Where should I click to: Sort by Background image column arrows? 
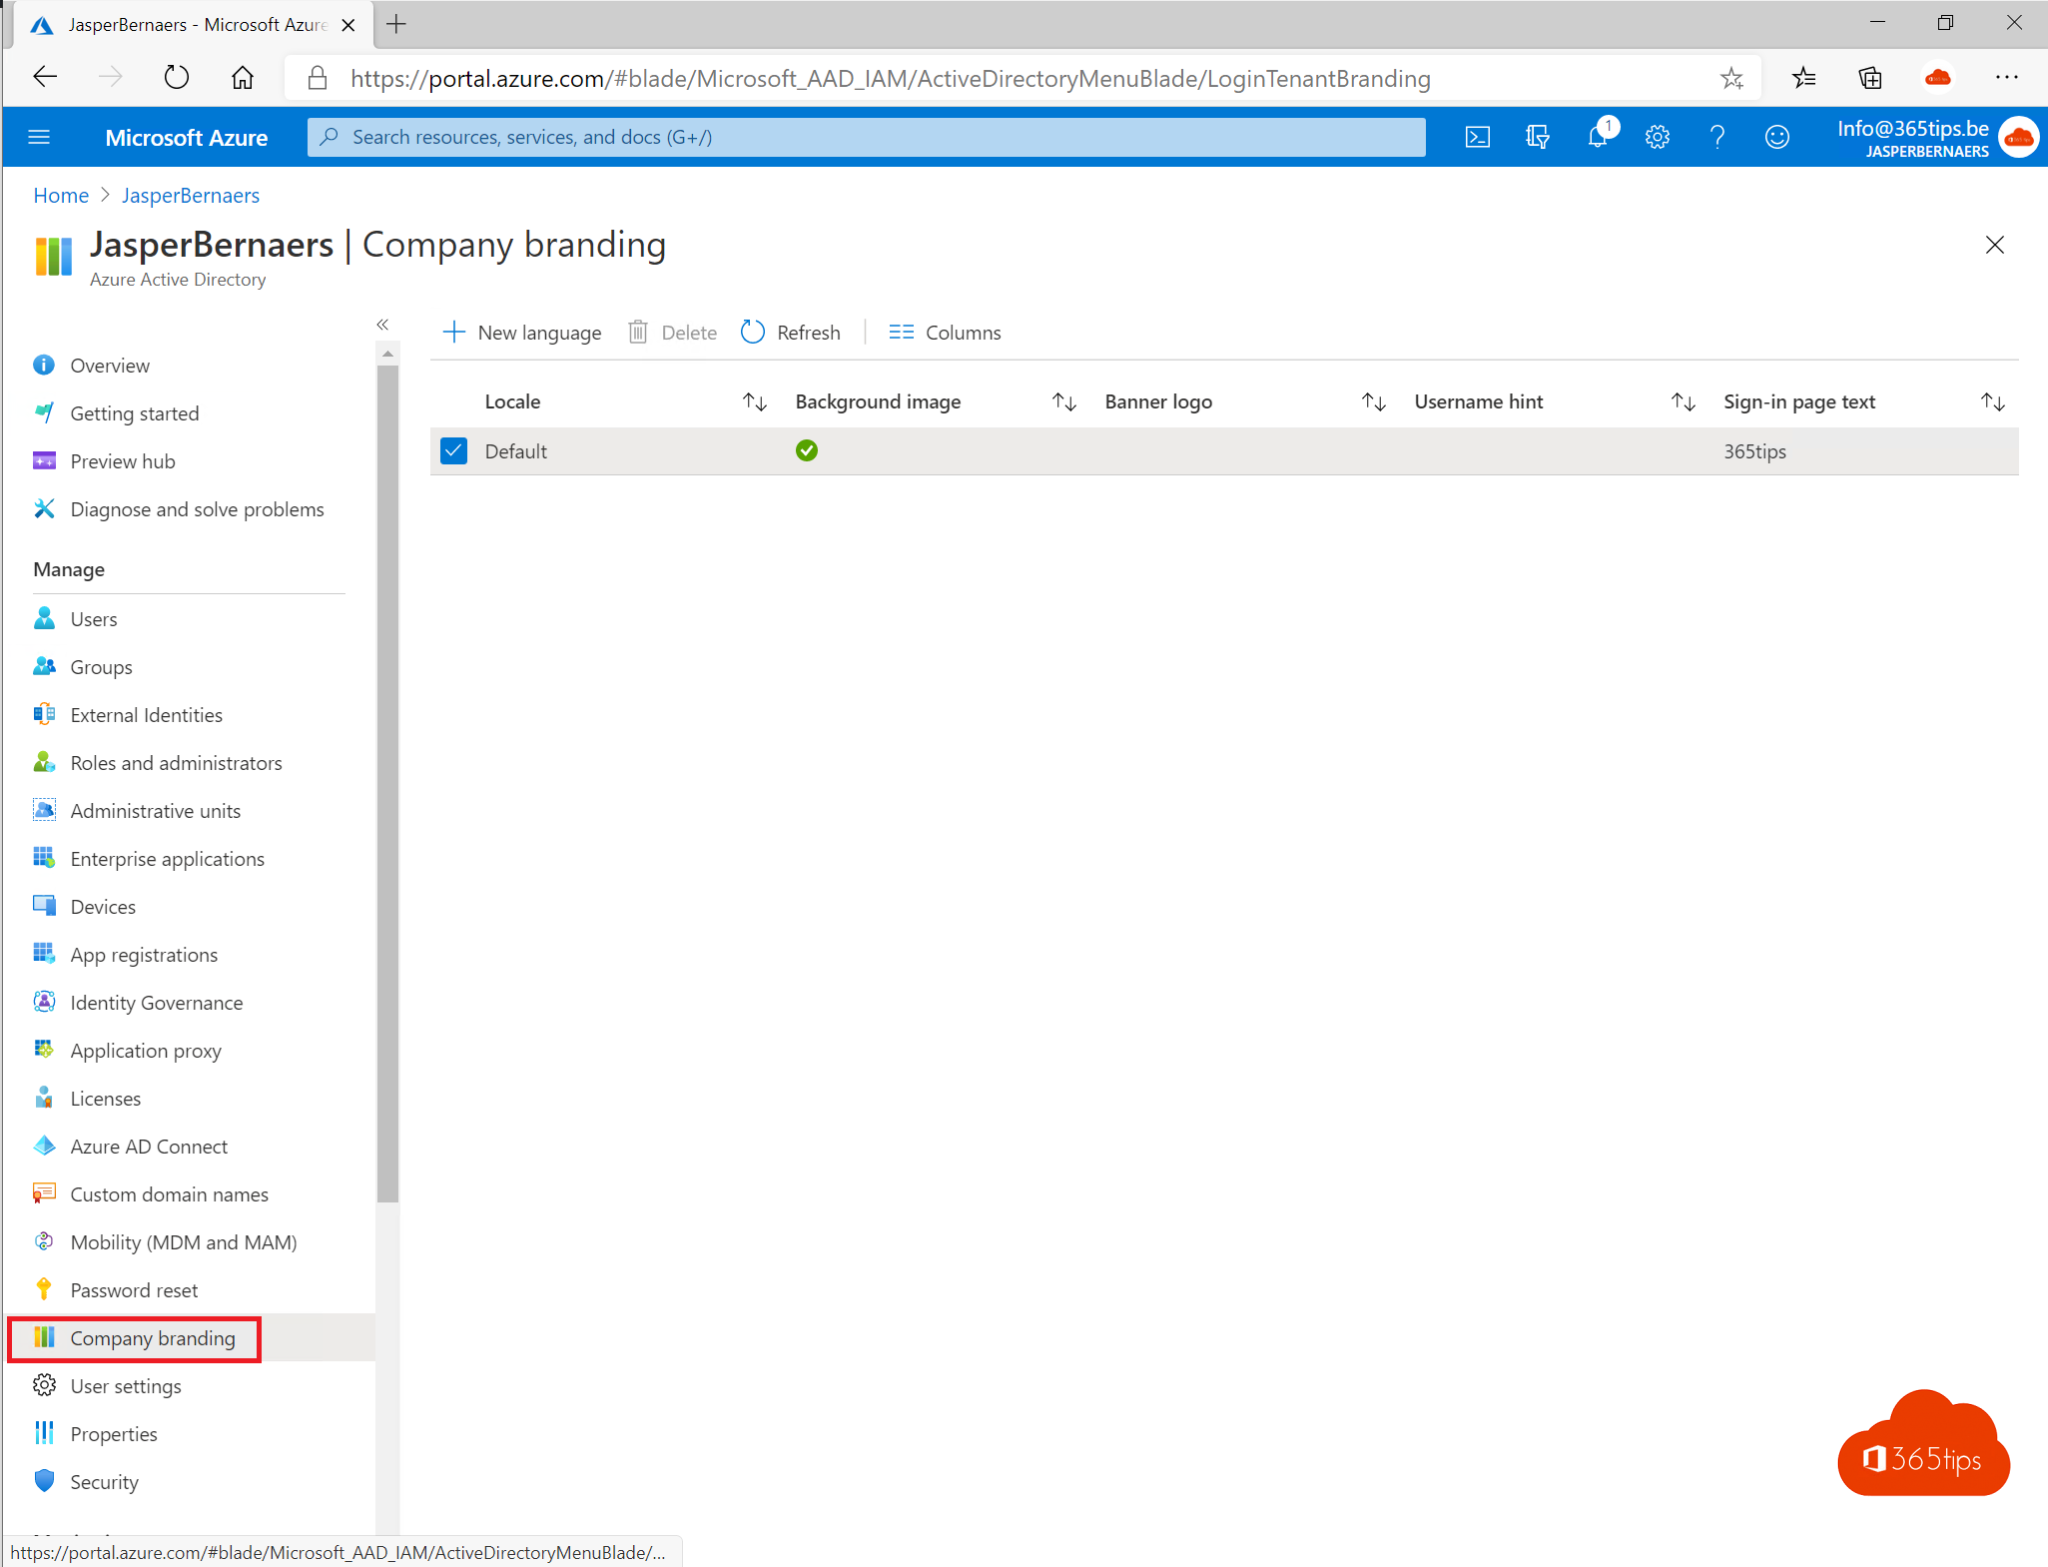click(x=1064, y=402)
